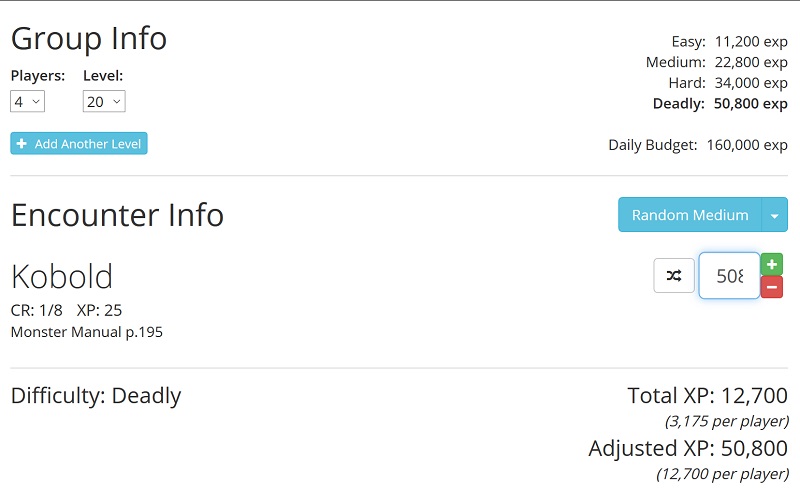Focus the Kobold quantity input field
Viewport: 800px width, 489px height.
point(730,276)
